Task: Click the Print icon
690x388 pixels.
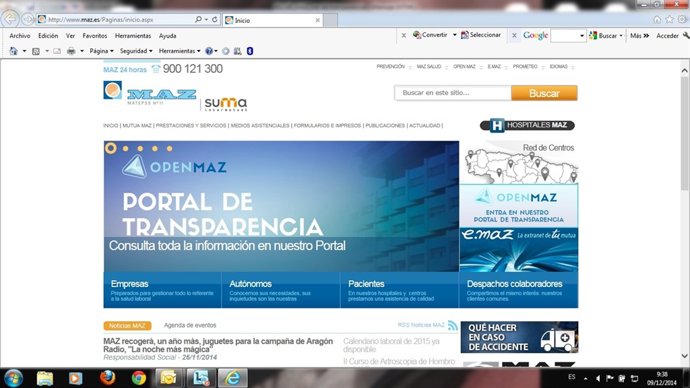Action: [x=71, y=51]
